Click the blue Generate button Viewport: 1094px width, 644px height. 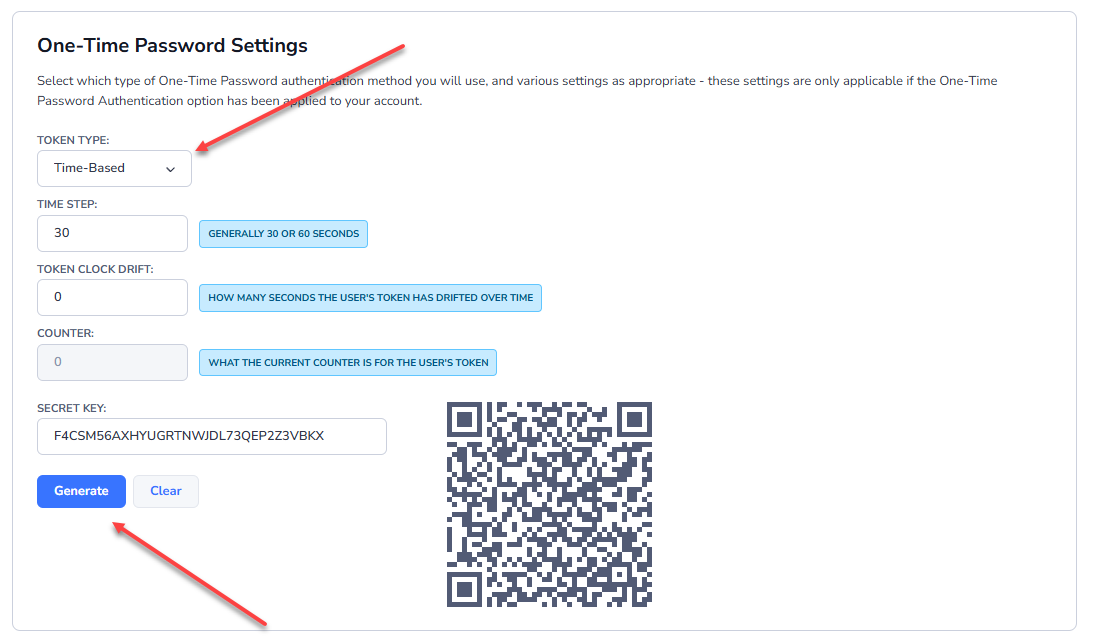pos(81,491)
